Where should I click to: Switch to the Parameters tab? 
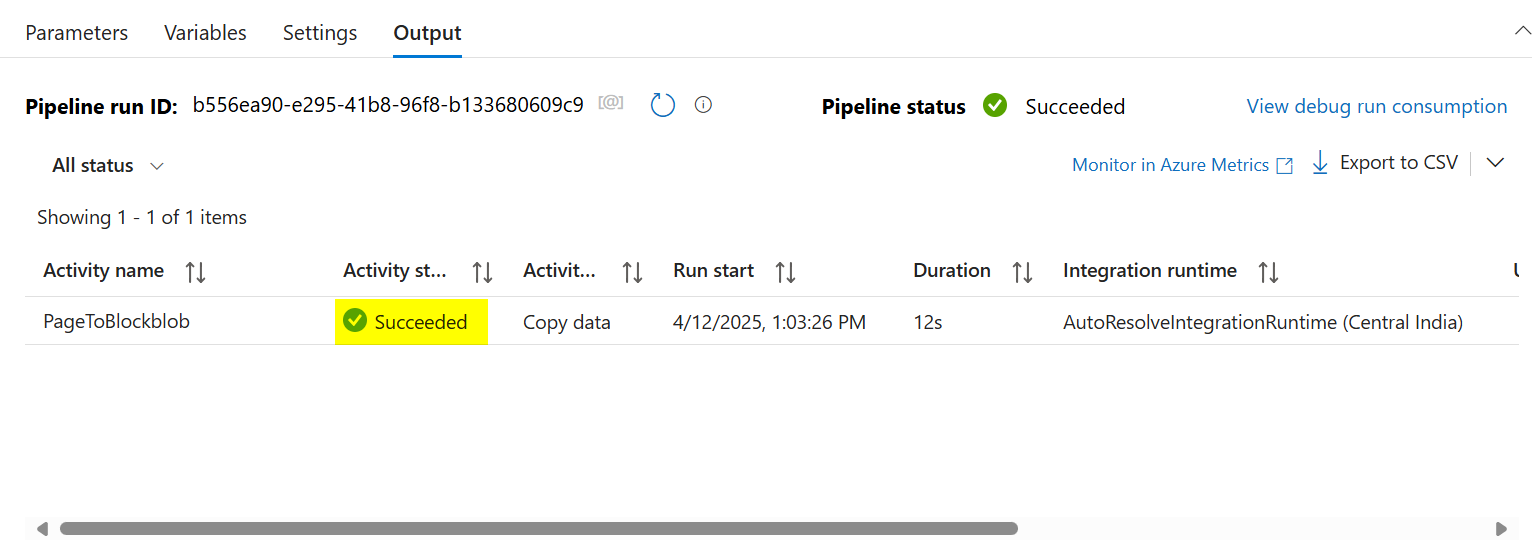click(x=77, y=33)
